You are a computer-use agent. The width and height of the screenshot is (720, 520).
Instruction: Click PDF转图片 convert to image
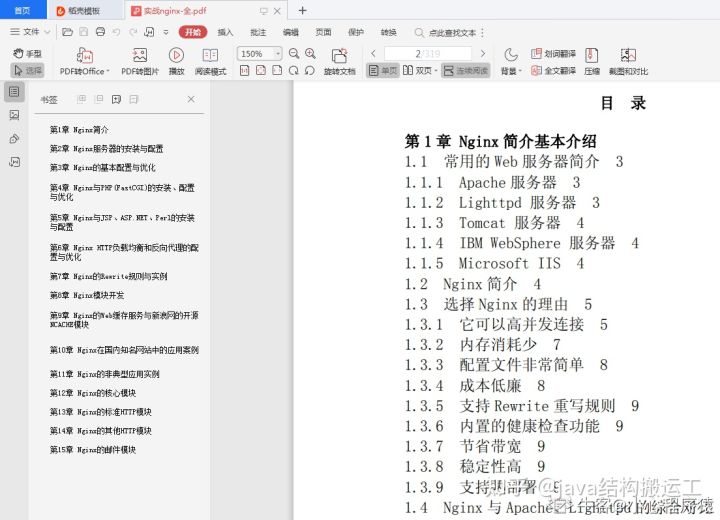(x=140, y=61)
